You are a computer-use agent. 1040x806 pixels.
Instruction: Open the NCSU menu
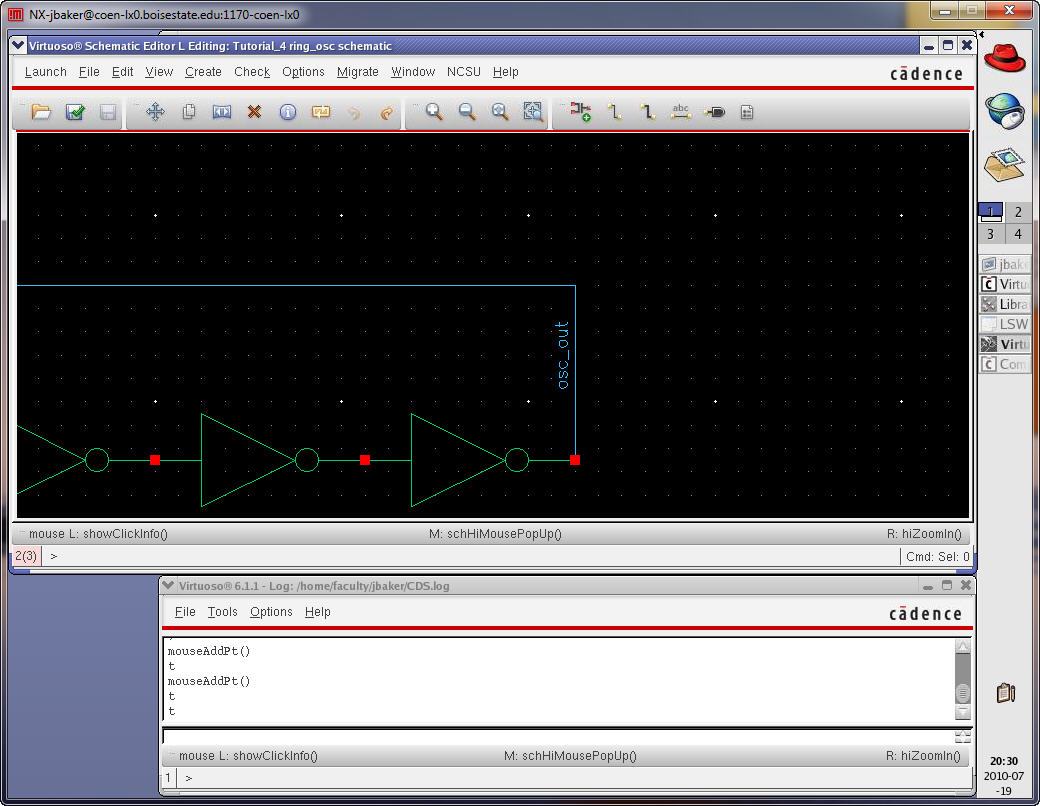tap(463, 72)
